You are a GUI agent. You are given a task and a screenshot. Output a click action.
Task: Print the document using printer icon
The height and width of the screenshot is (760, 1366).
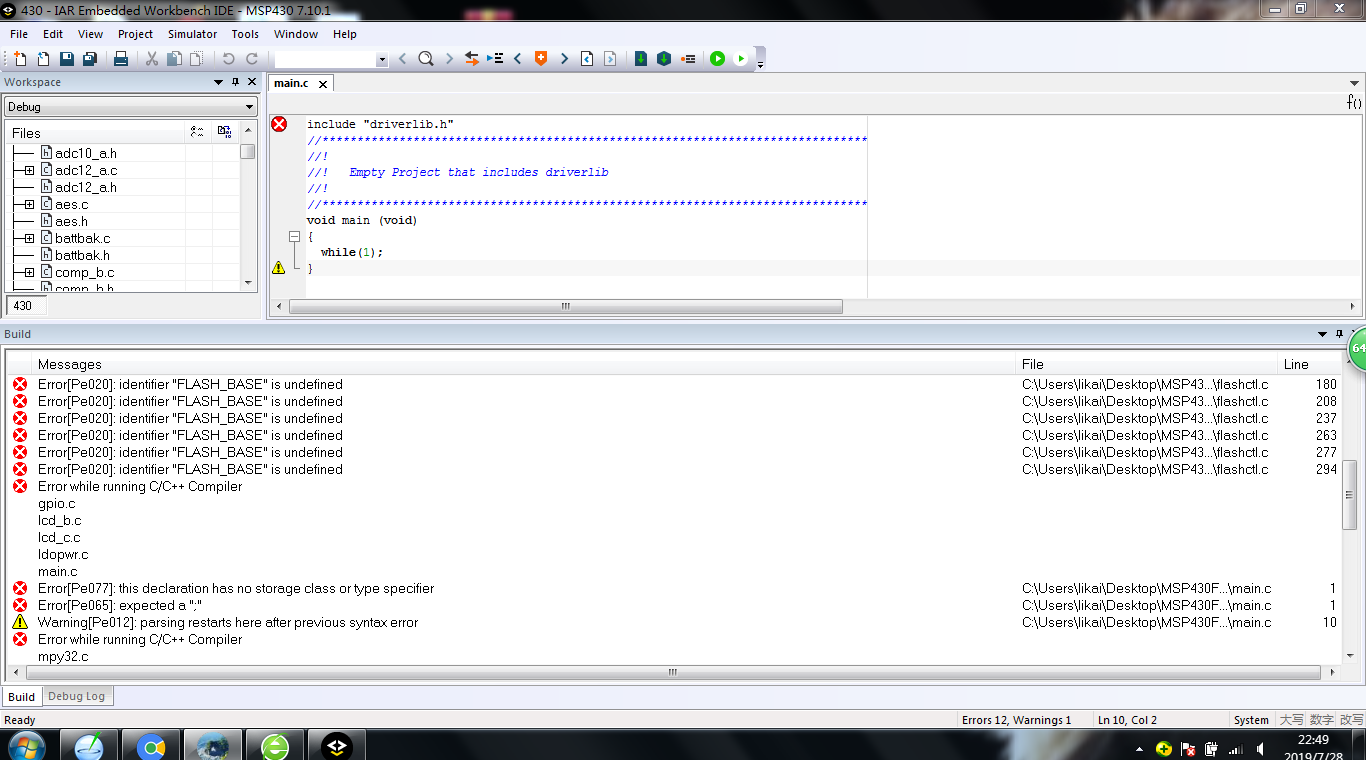point(121,59)
